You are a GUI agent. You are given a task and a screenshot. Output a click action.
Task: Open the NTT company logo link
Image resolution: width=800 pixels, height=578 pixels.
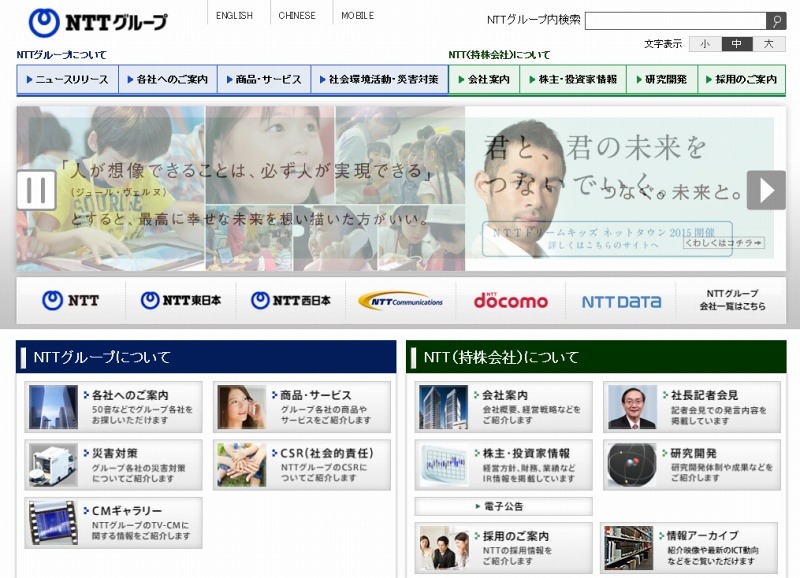pyautogui.click(x=70, y=300)
